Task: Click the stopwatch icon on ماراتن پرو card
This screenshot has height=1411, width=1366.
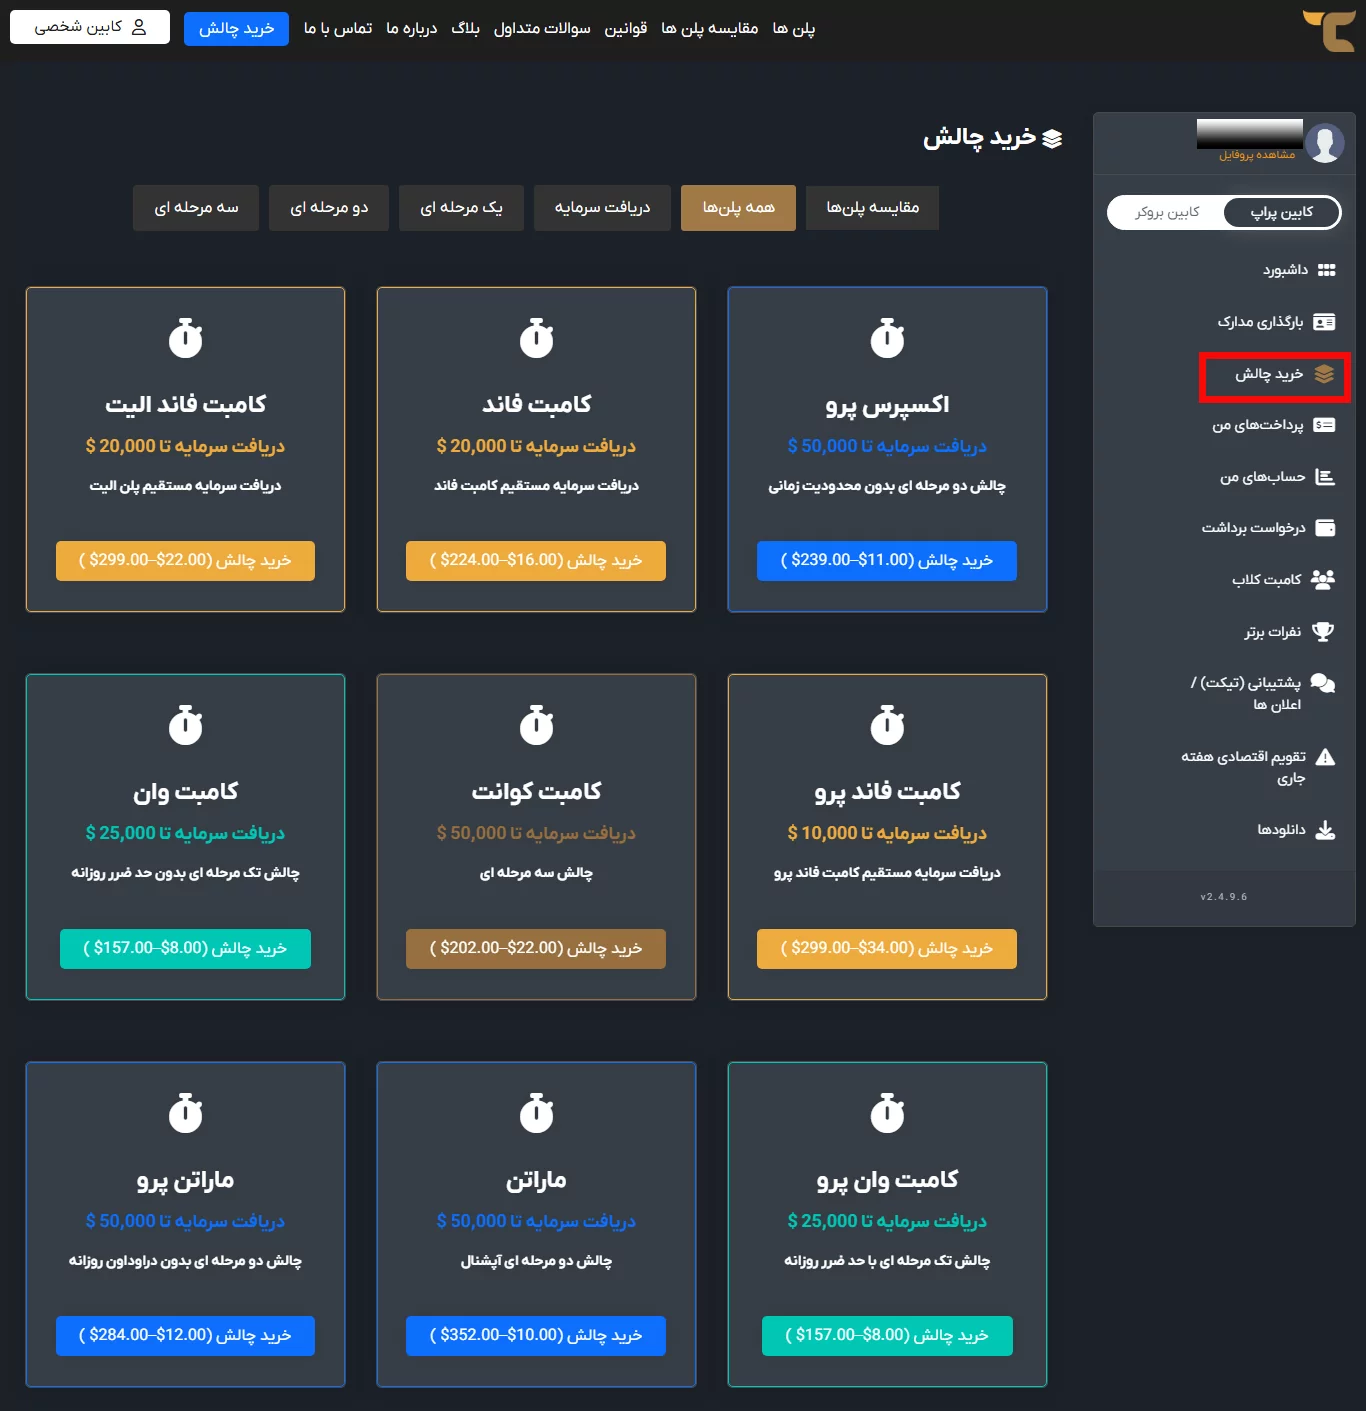Action: [x=185, y=1113]
